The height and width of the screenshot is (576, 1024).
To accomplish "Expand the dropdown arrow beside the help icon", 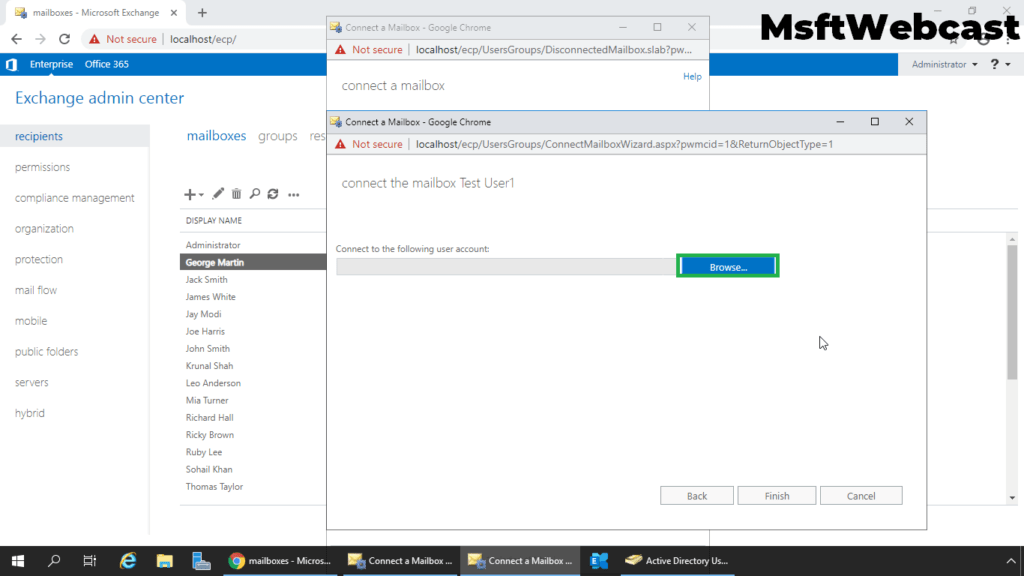I will pos(1008,64).
